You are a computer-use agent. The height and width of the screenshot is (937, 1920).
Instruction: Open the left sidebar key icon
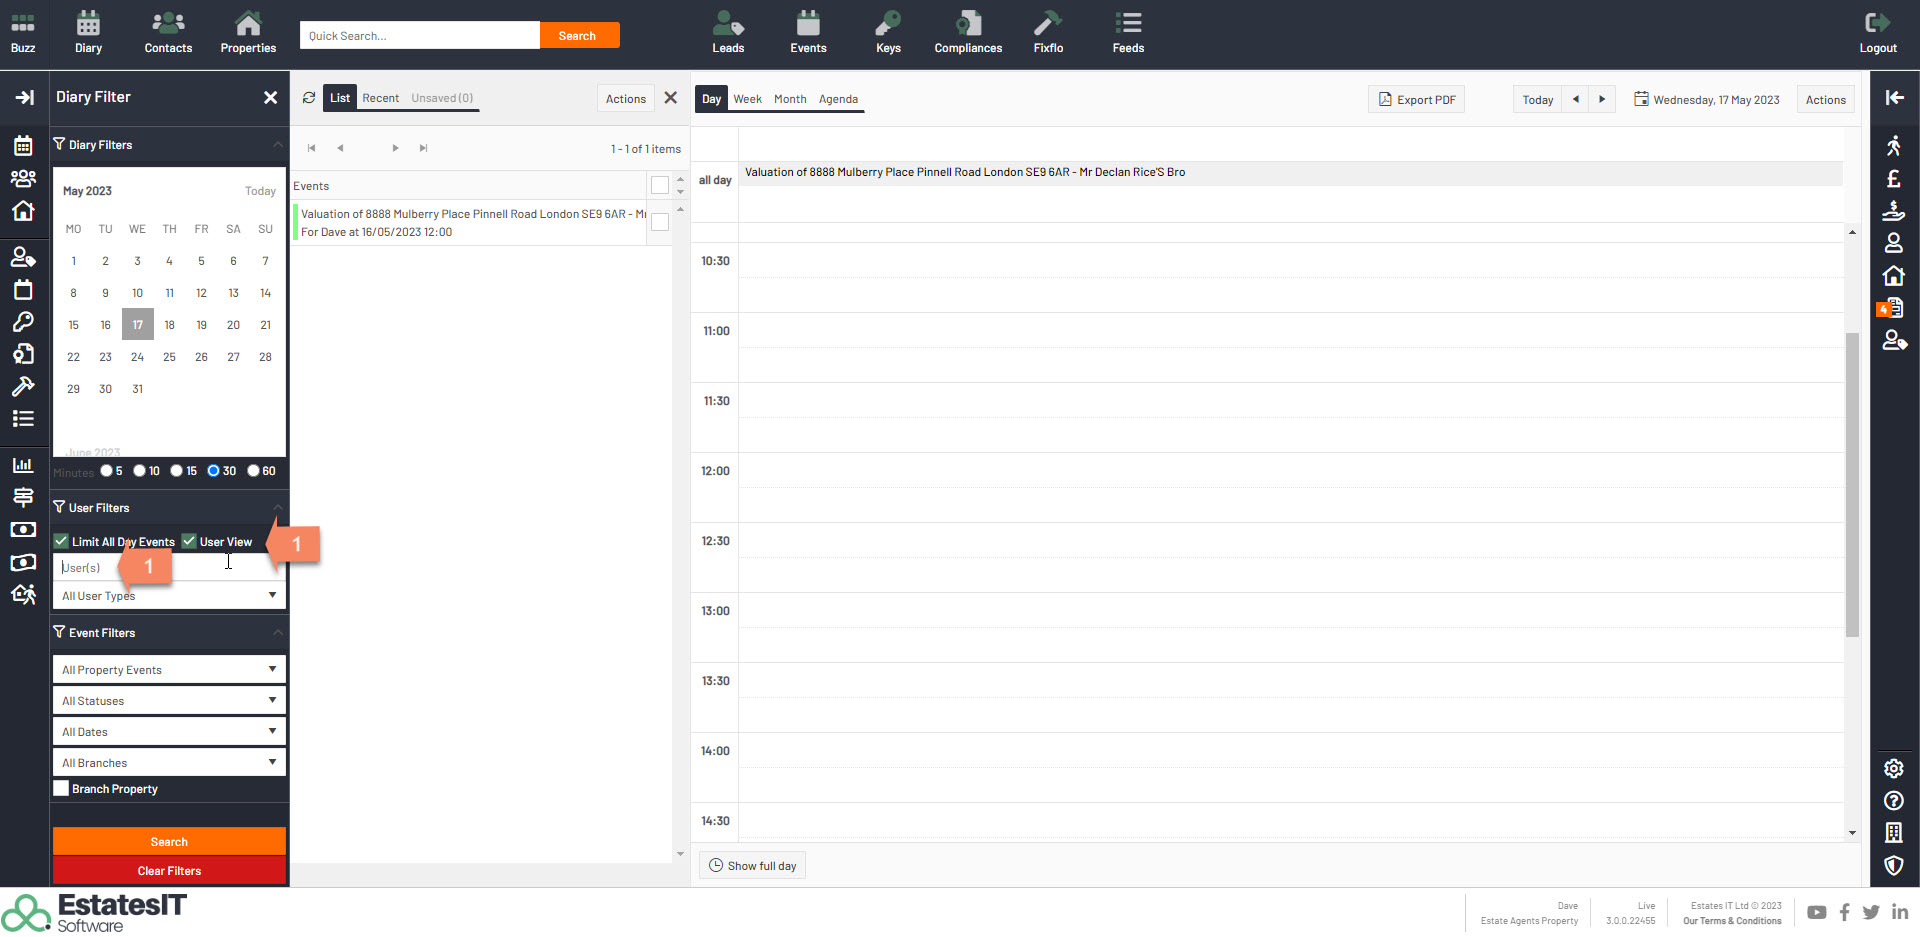coord(23,322)
